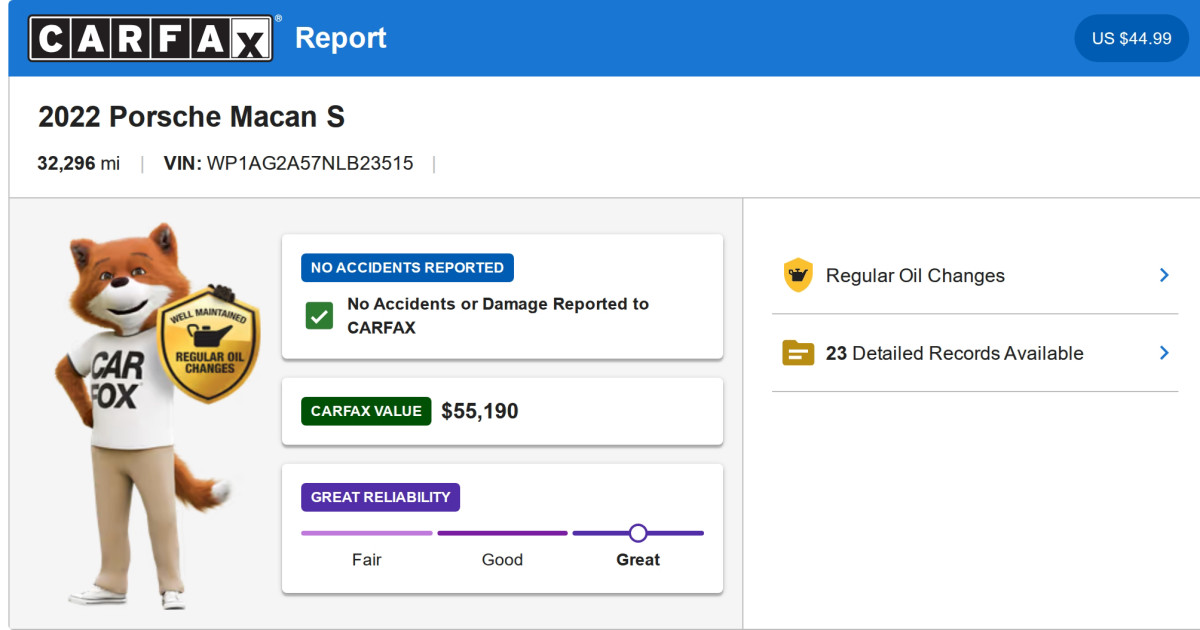Click the Good label under reliability bar
1200x630 pixels.
502,560
